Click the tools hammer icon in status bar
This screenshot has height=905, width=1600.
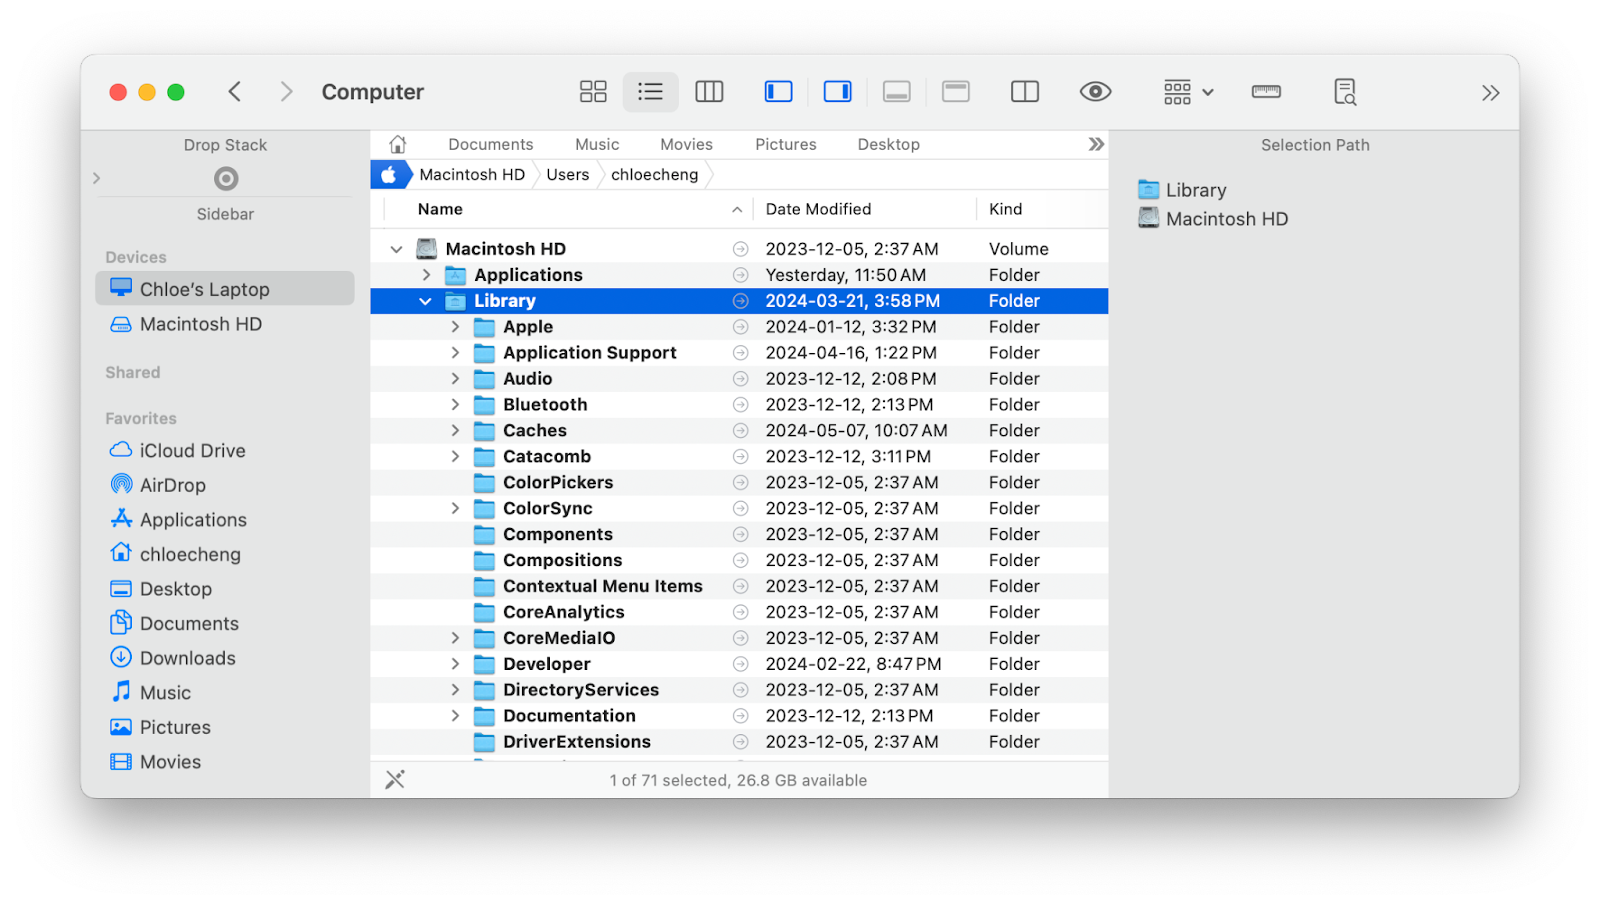pos(395,779)
